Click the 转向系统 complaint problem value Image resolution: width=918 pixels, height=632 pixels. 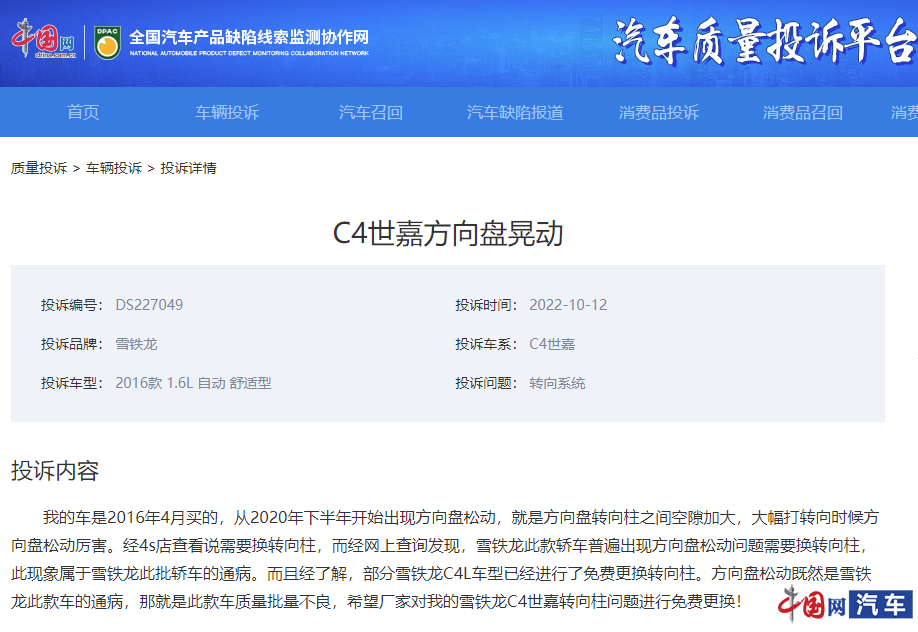click(x=557, y=383)
